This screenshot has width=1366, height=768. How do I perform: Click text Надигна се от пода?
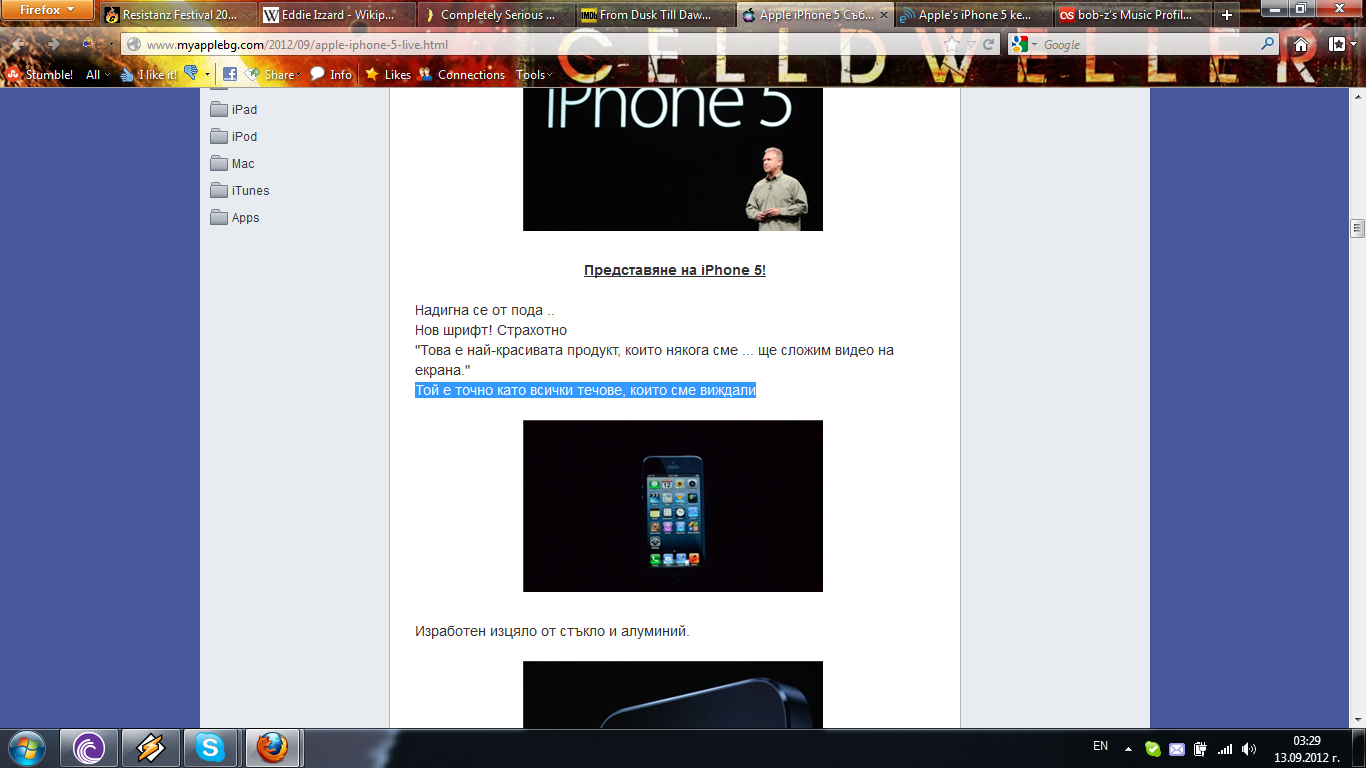tap(484, 311)
